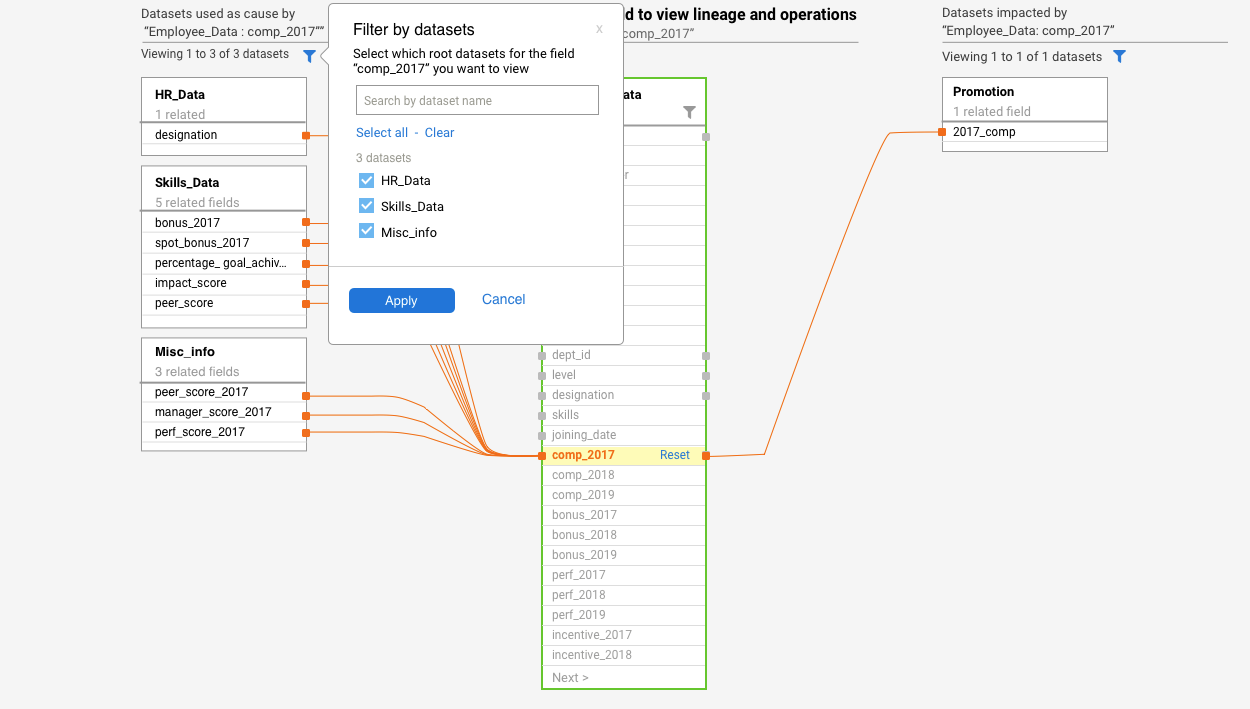Click the orange connector next to the designation field
The width and height of the screenshot is (1250, 709).
pyautogui.click(x=308, y=133)
